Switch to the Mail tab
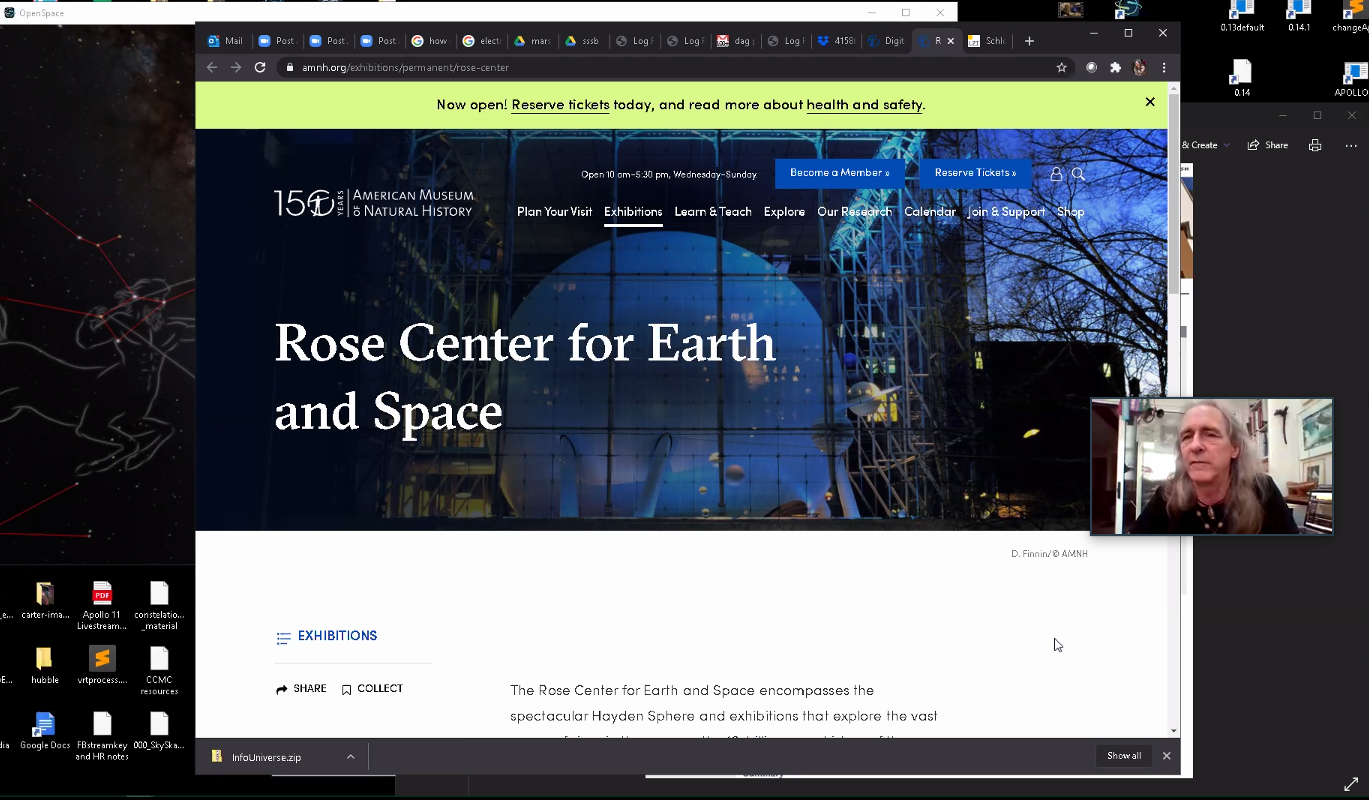 pos(226,41)
